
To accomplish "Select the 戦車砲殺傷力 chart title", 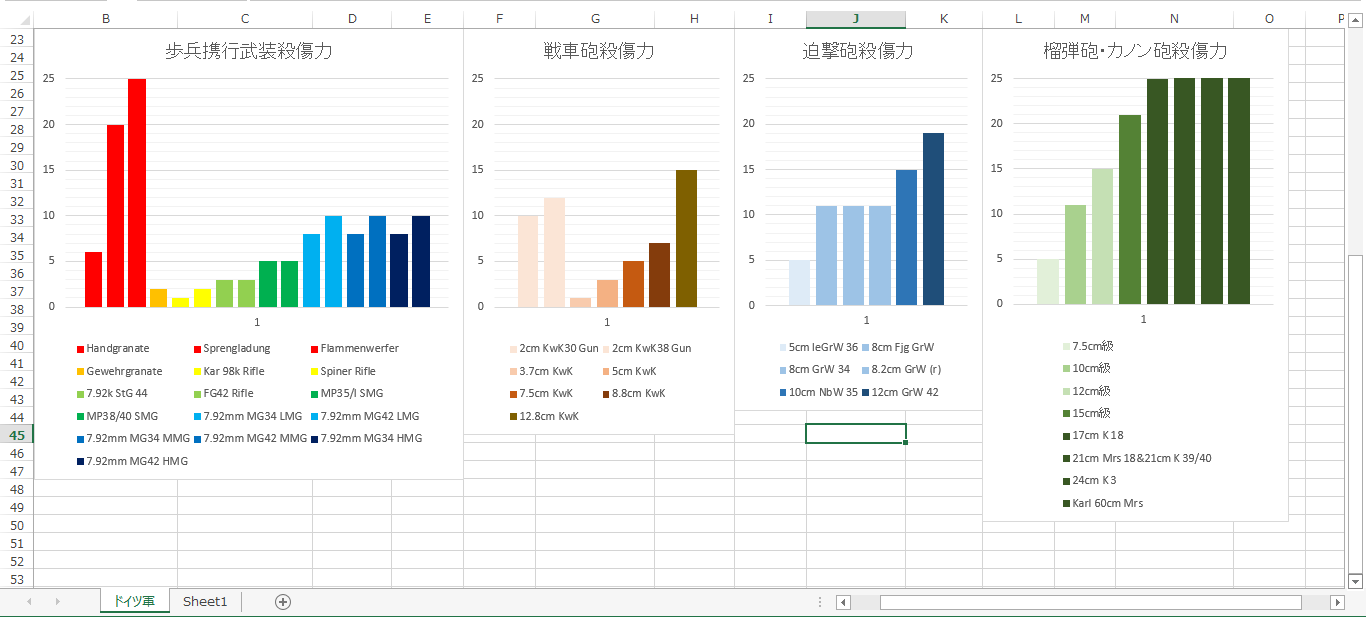I will point(598,52).
